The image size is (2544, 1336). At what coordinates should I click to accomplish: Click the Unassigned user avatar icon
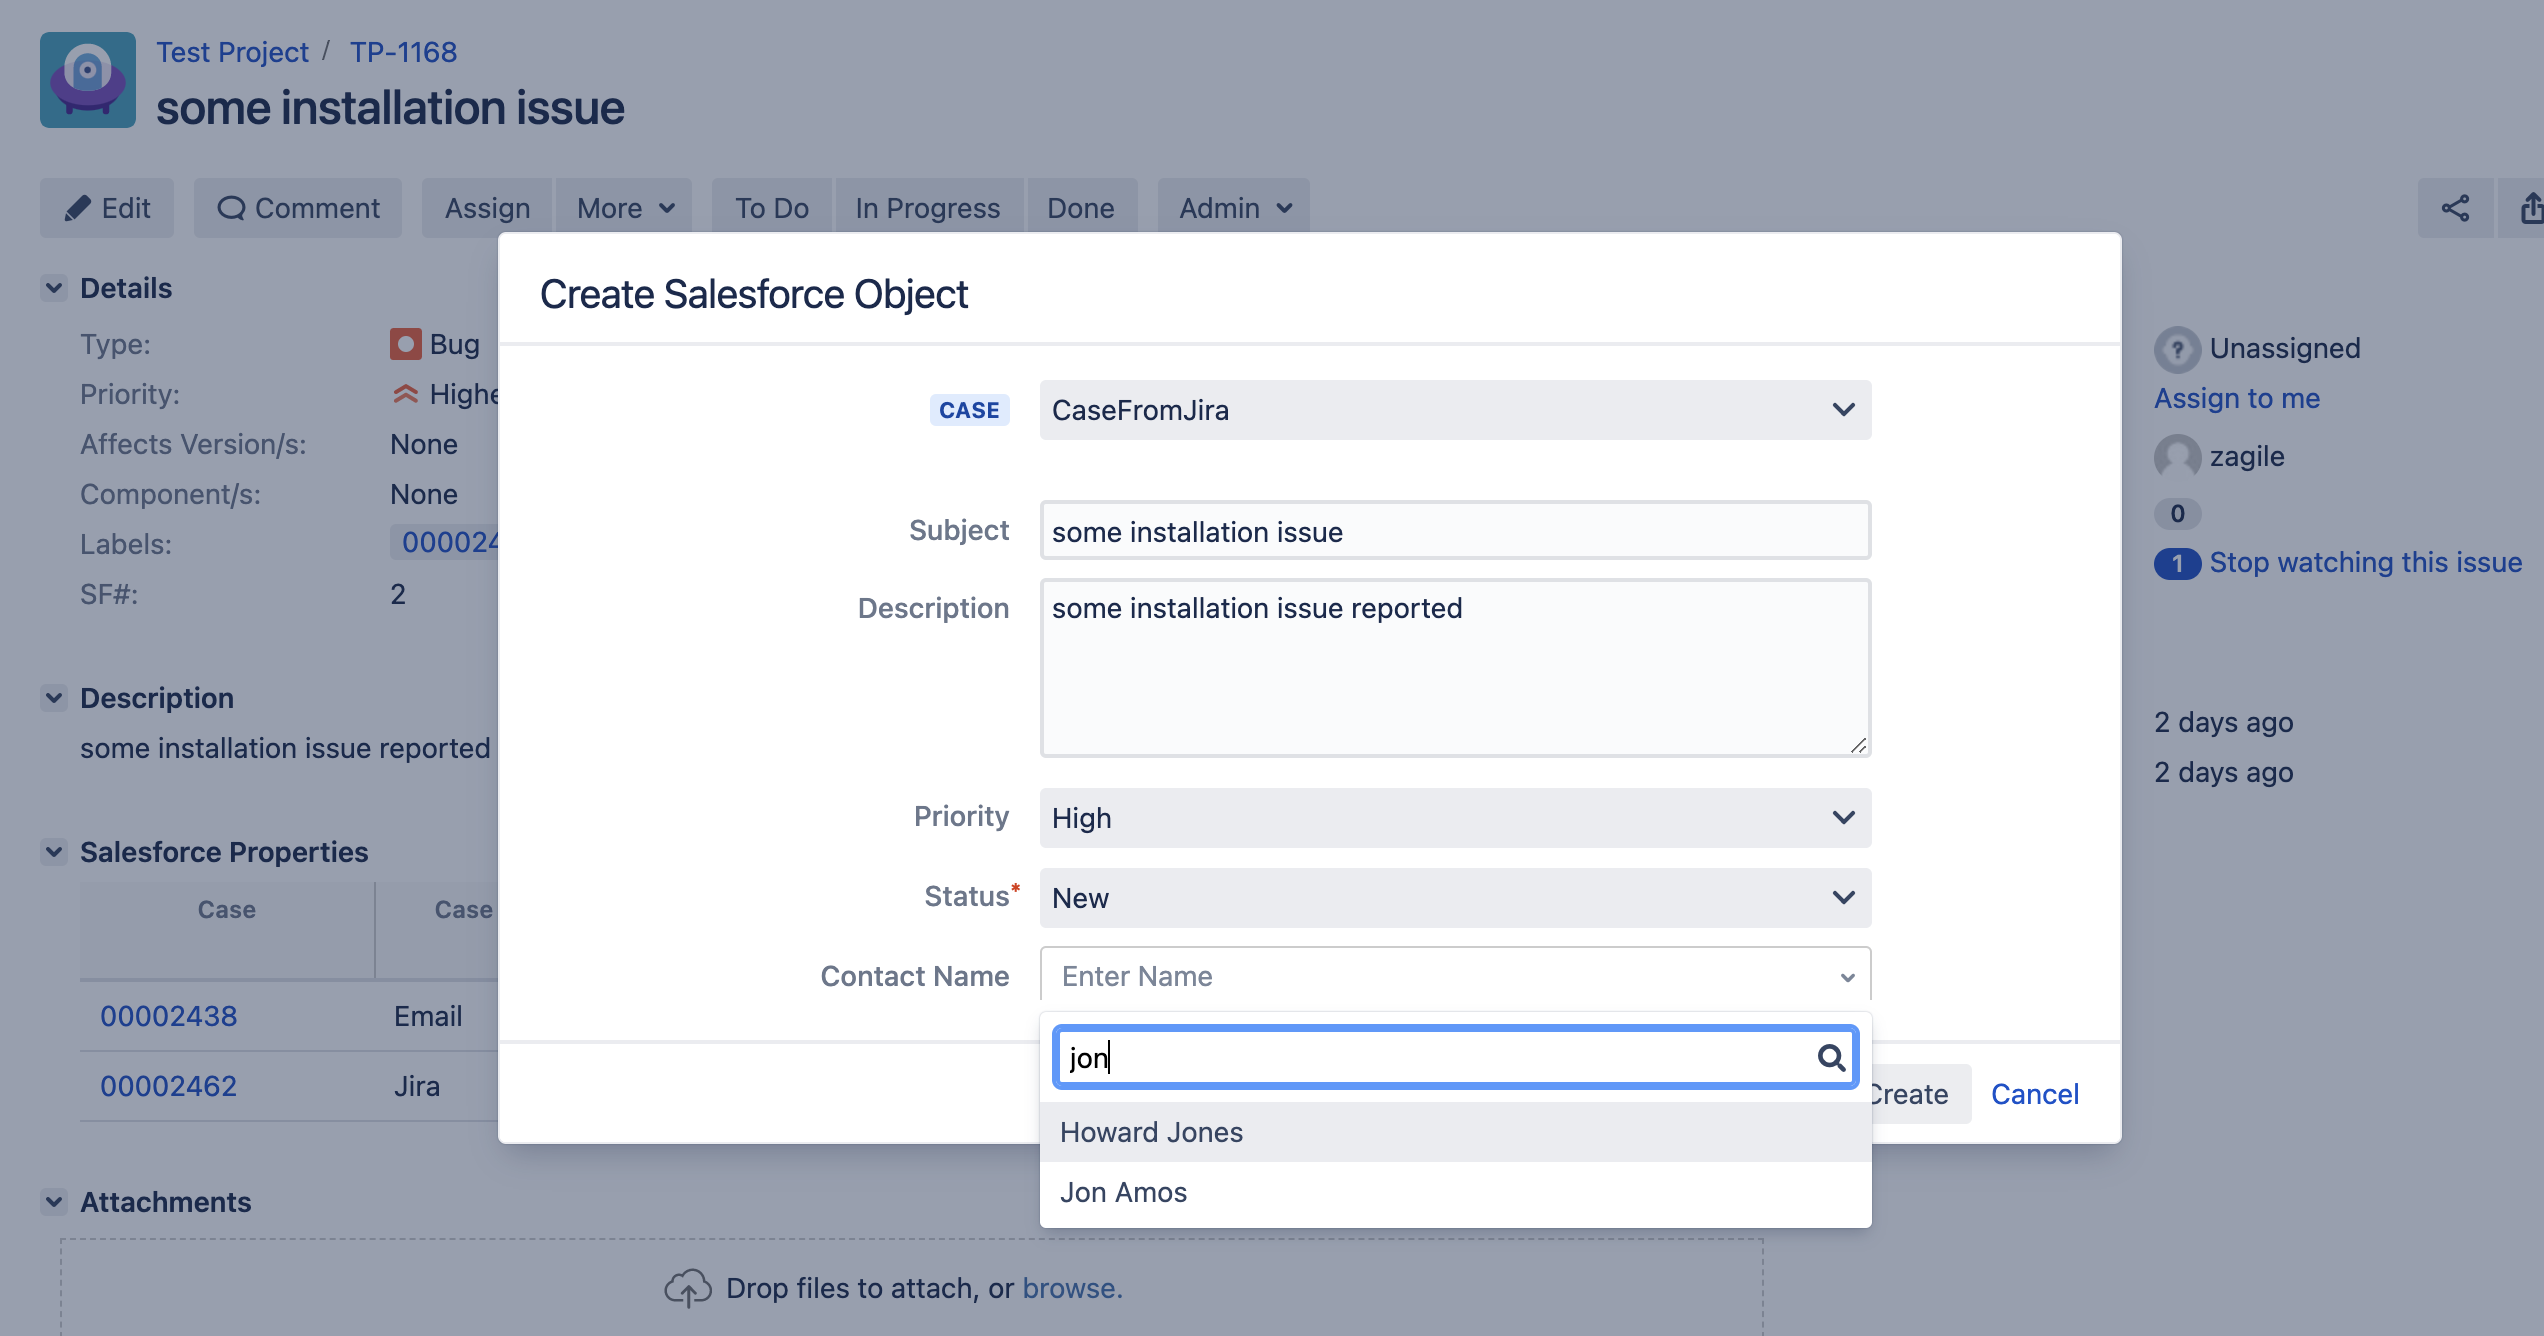pyautogui.click(x=2177, y=349)
